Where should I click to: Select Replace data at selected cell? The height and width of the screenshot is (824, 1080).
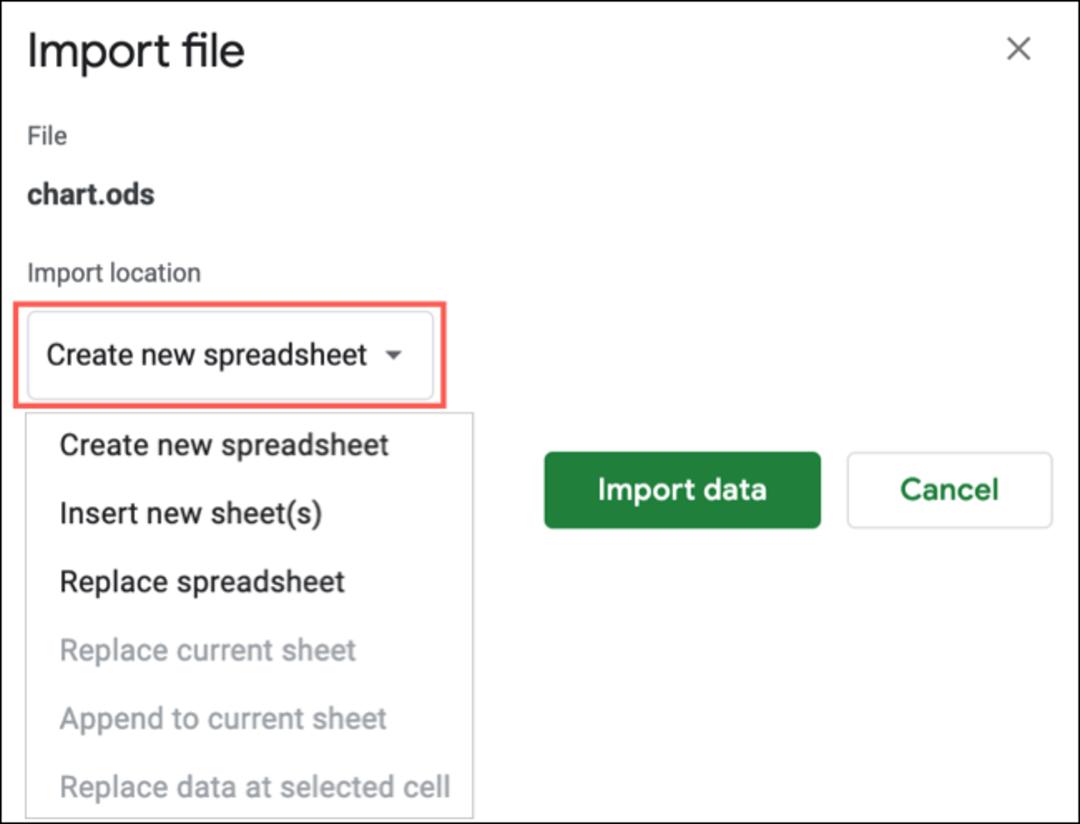pyautogui.click(x=255, y=787)
